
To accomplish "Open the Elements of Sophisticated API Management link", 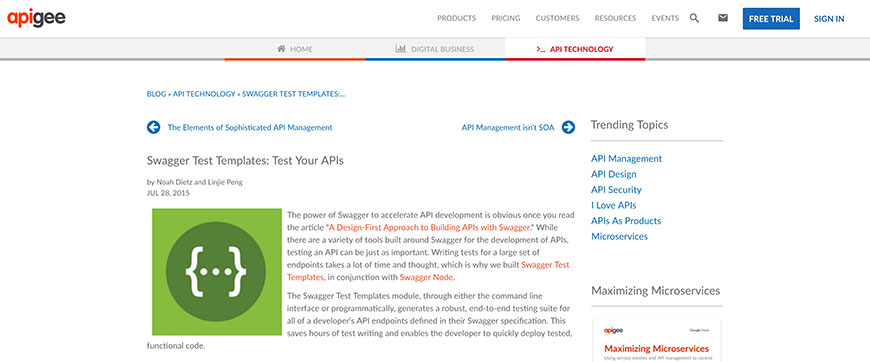I will [x=250, y=127].
